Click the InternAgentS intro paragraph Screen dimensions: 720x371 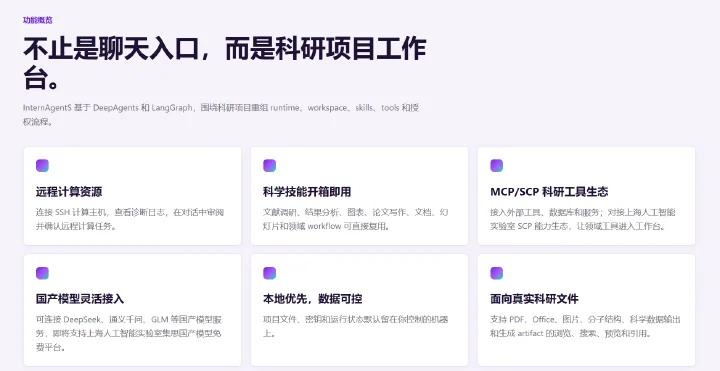[221, 115]
